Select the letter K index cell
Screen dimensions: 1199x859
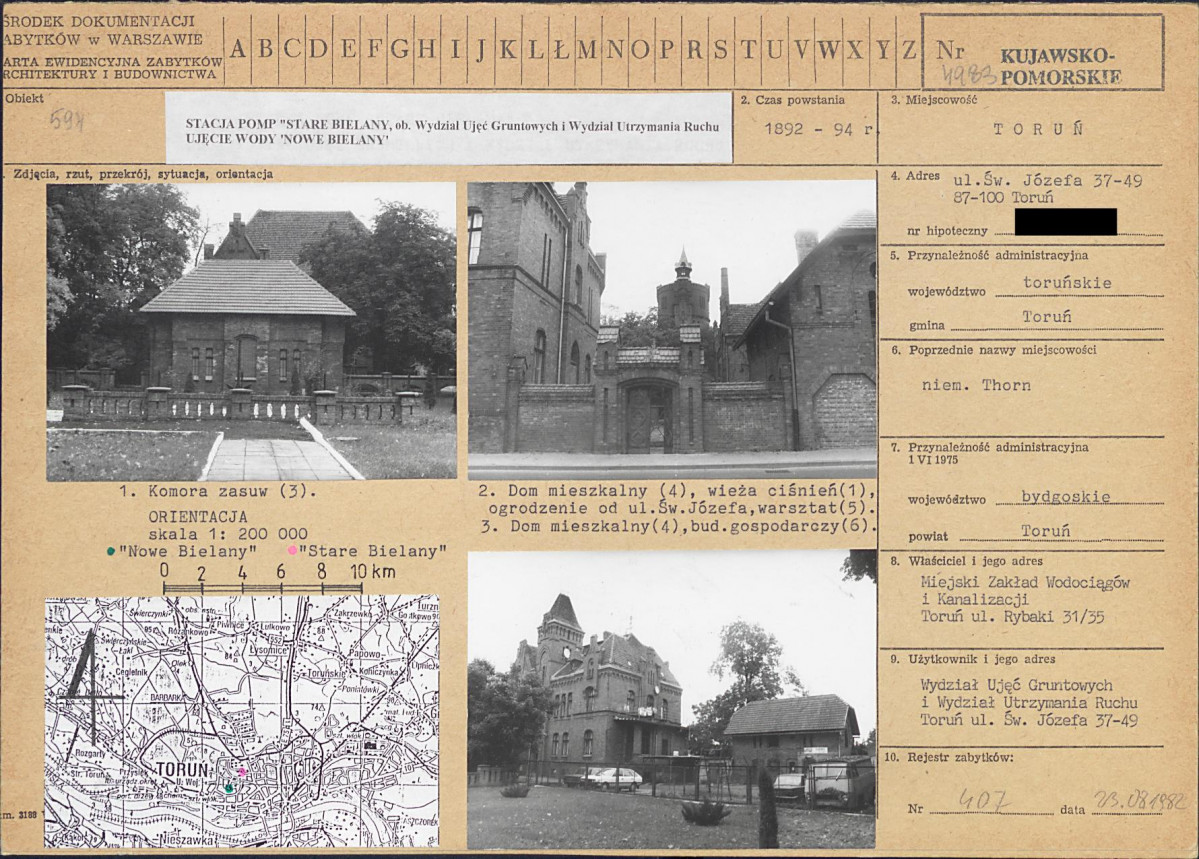[x=508, y=50]
